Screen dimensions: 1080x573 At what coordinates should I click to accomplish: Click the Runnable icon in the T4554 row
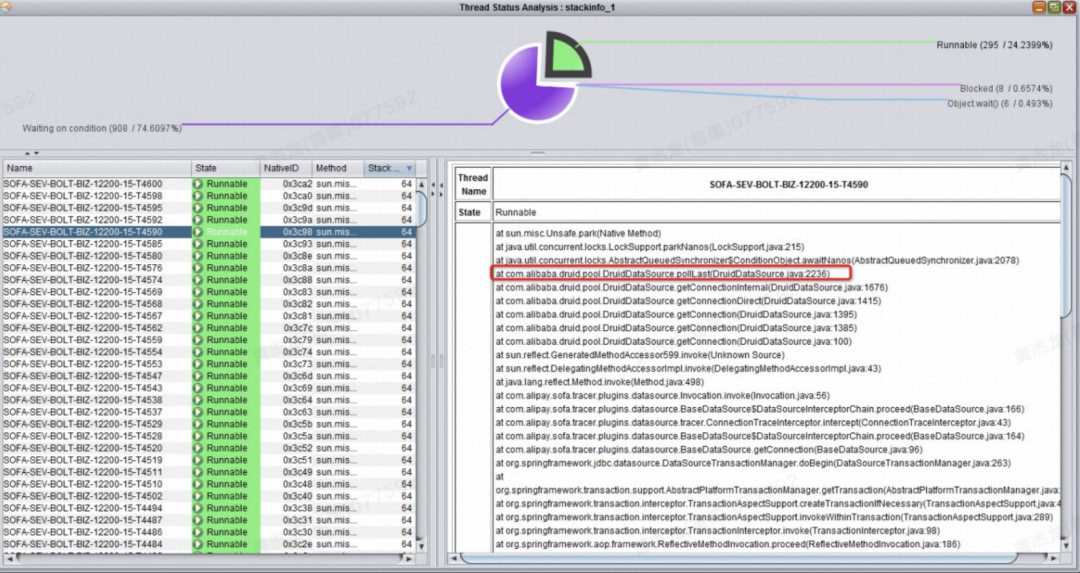pyautogui.click(x=198, y=352)
